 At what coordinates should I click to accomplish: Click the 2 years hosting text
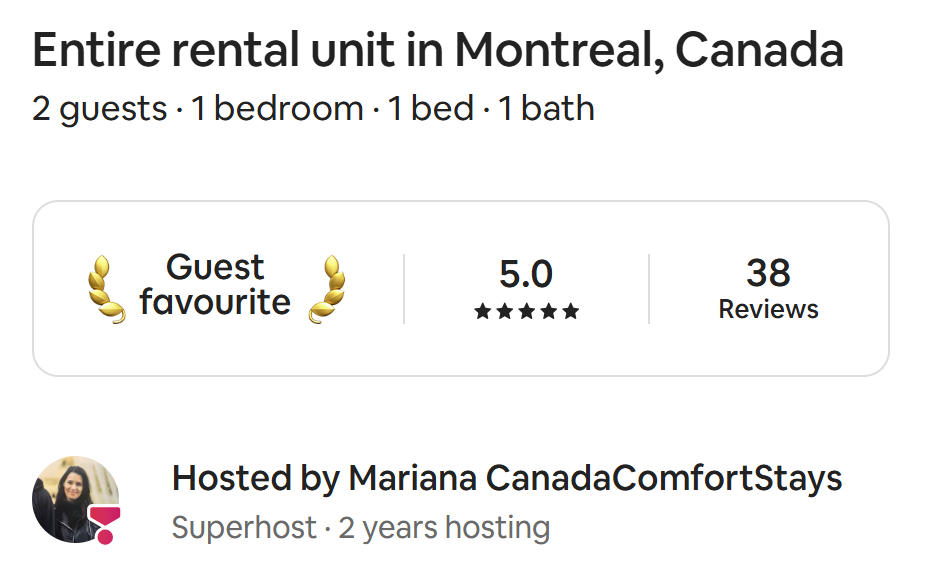(444, 528)
